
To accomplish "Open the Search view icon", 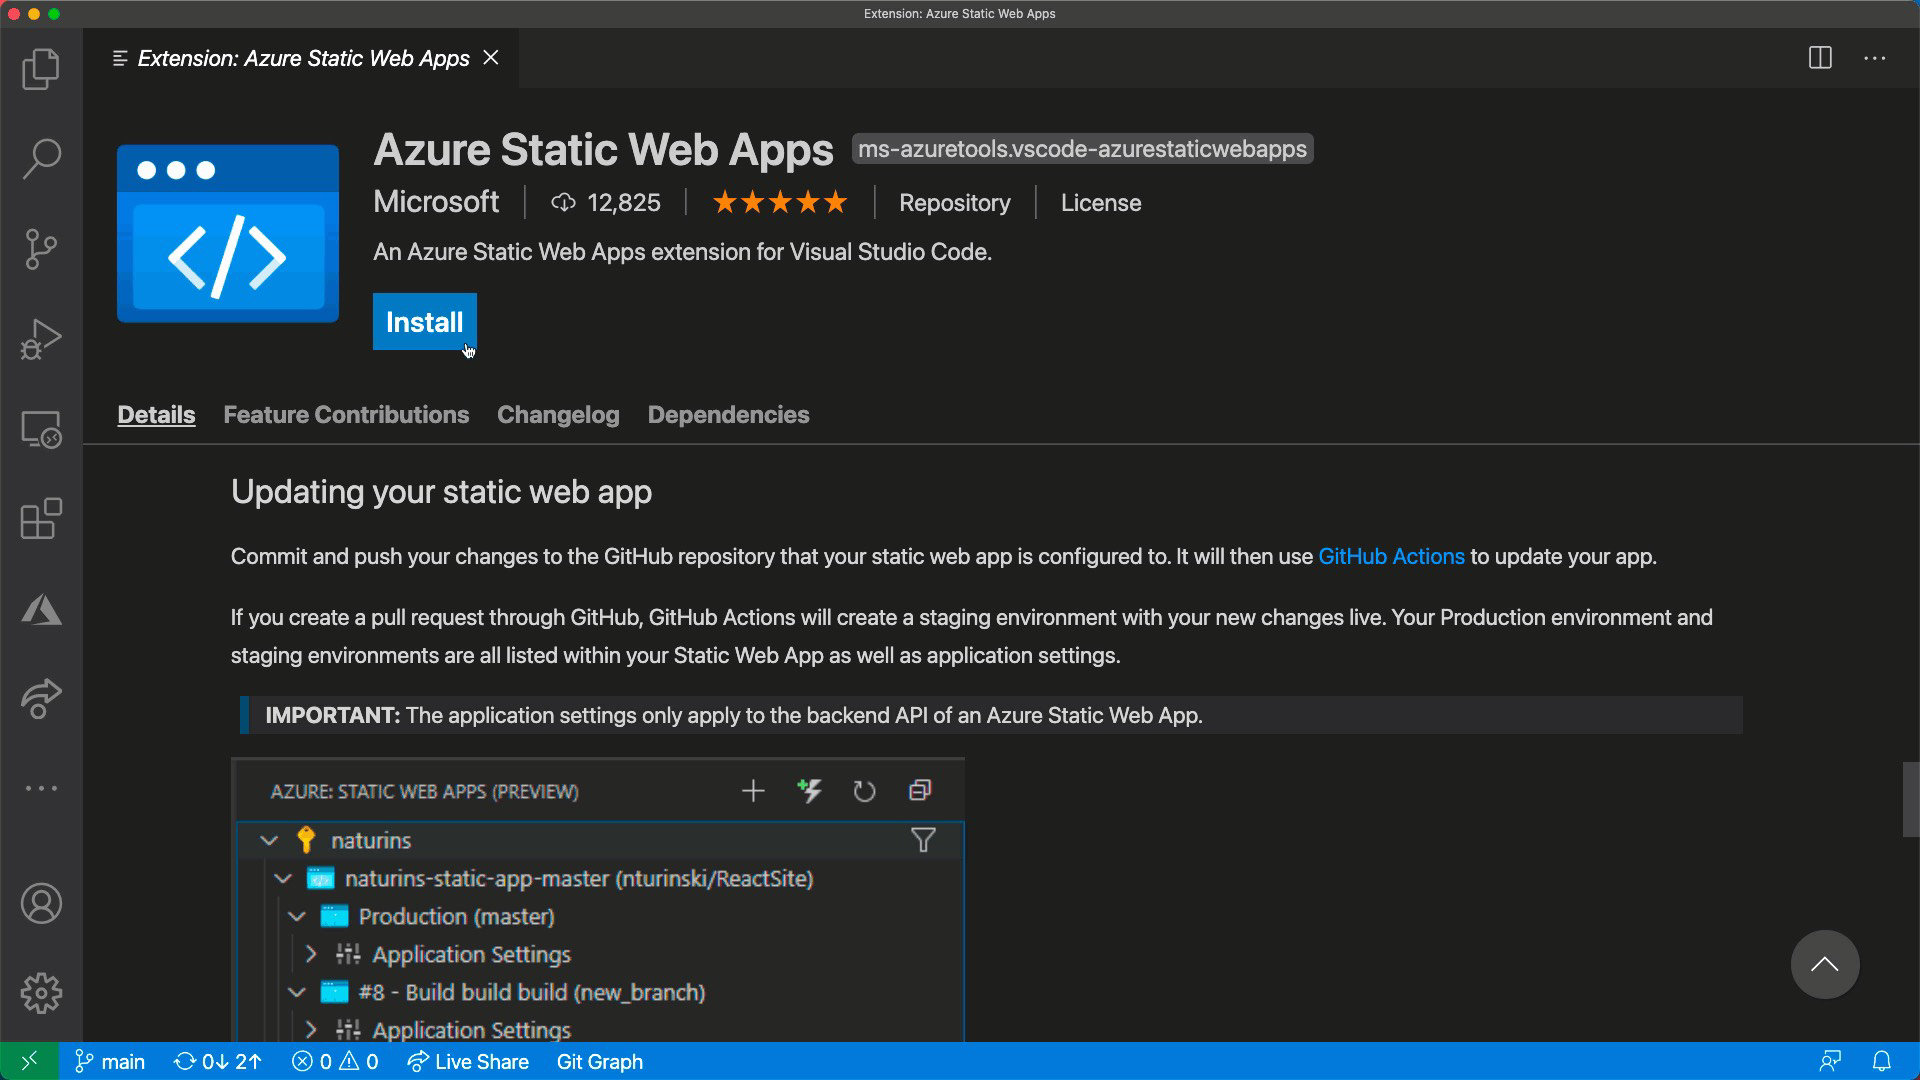I will [x=41, y=159].
